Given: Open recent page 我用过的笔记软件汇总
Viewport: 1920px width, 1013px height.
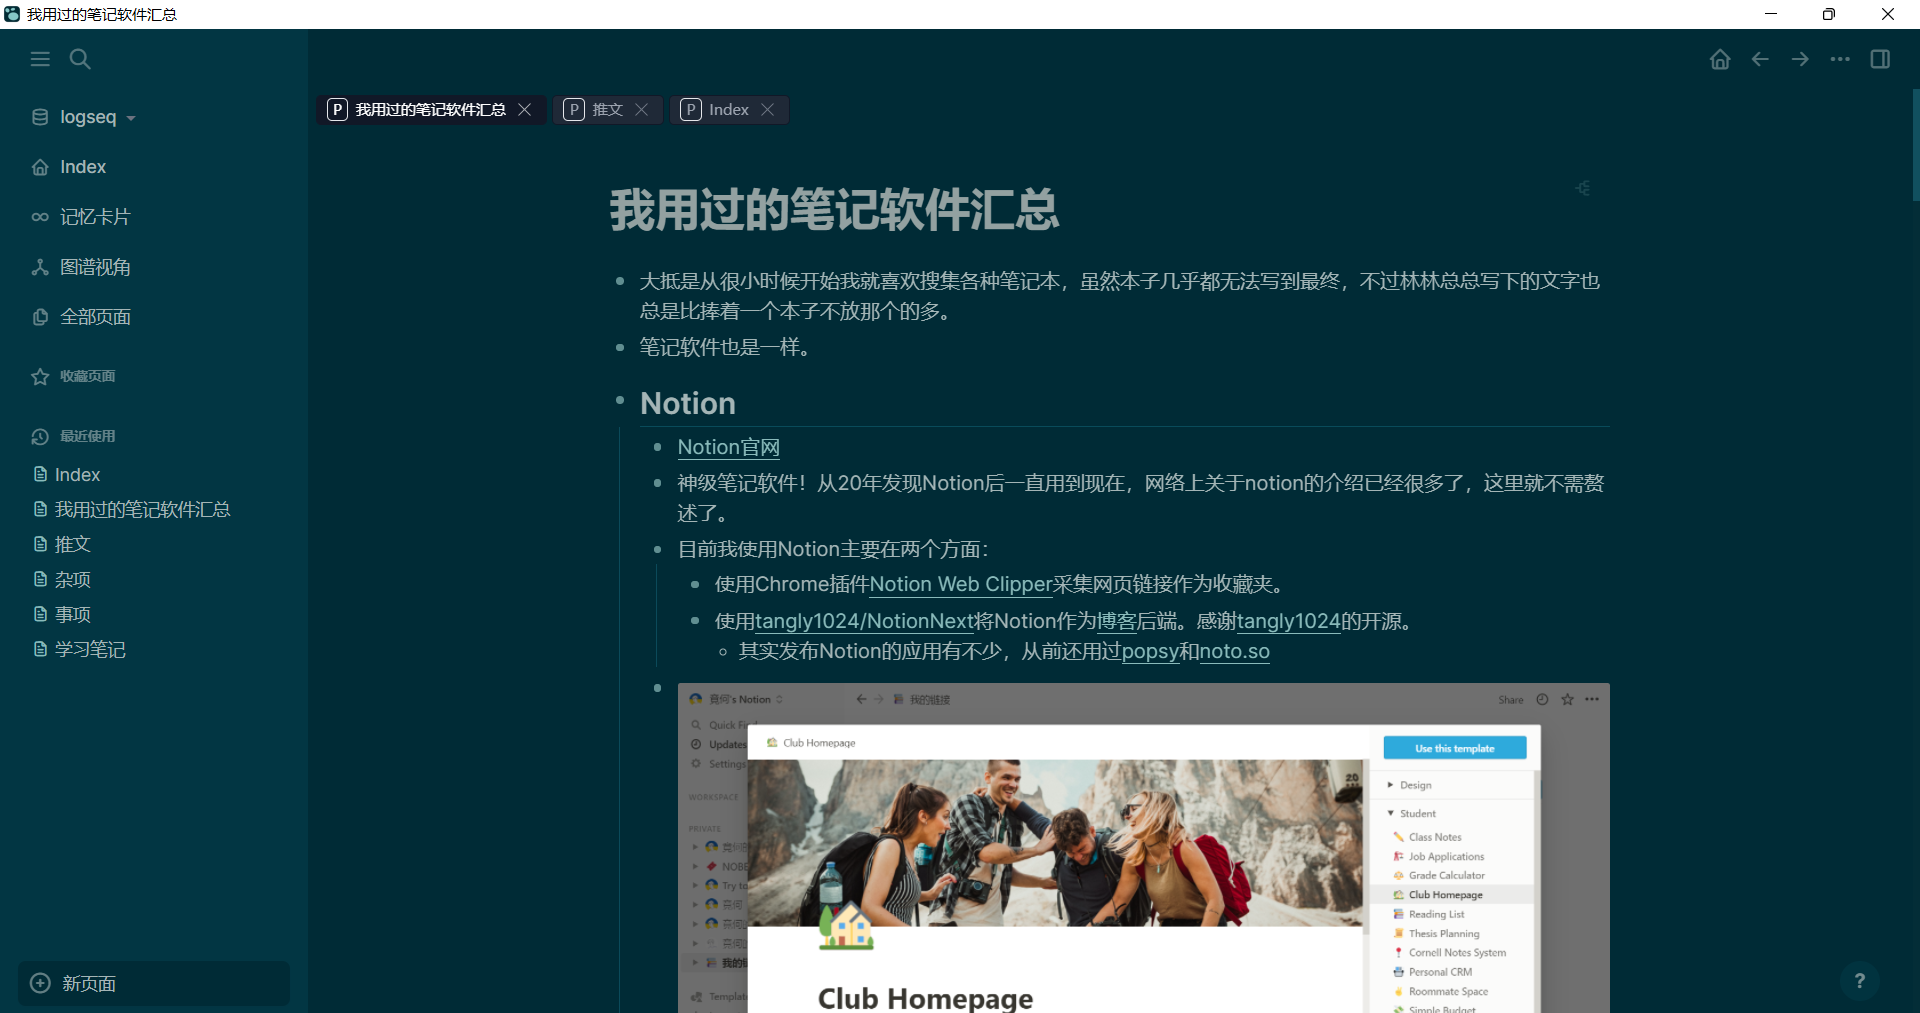Looking at the screenshot, I should point(142,509).
